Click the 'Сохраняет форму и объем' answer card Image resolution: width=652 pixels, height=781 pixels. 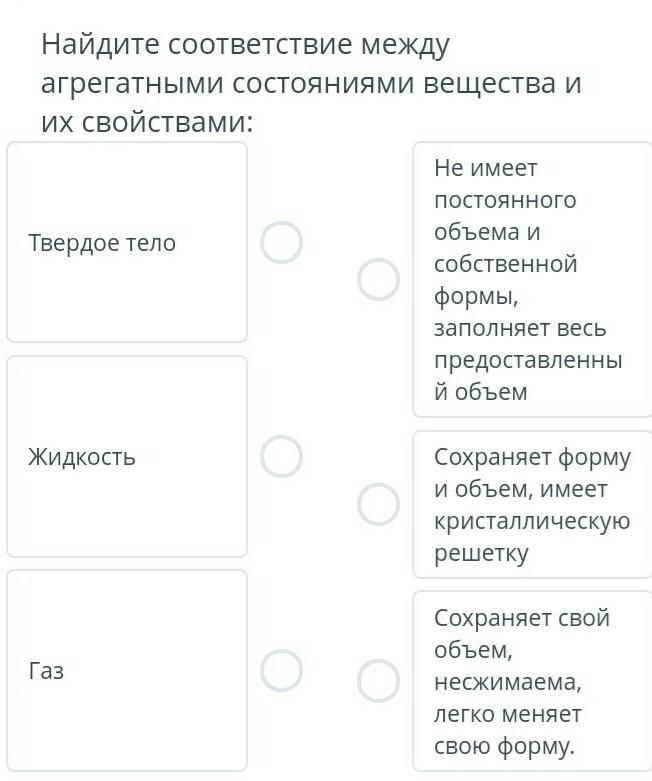coord(532,505)
